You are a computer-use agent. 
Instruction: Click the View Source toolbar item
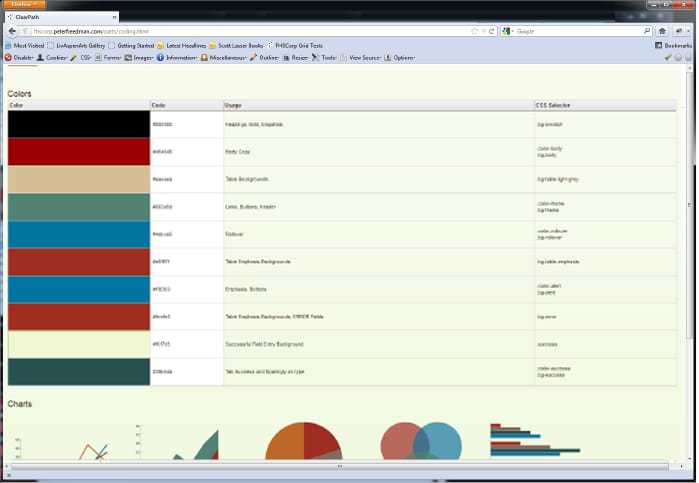coord(361,58)
